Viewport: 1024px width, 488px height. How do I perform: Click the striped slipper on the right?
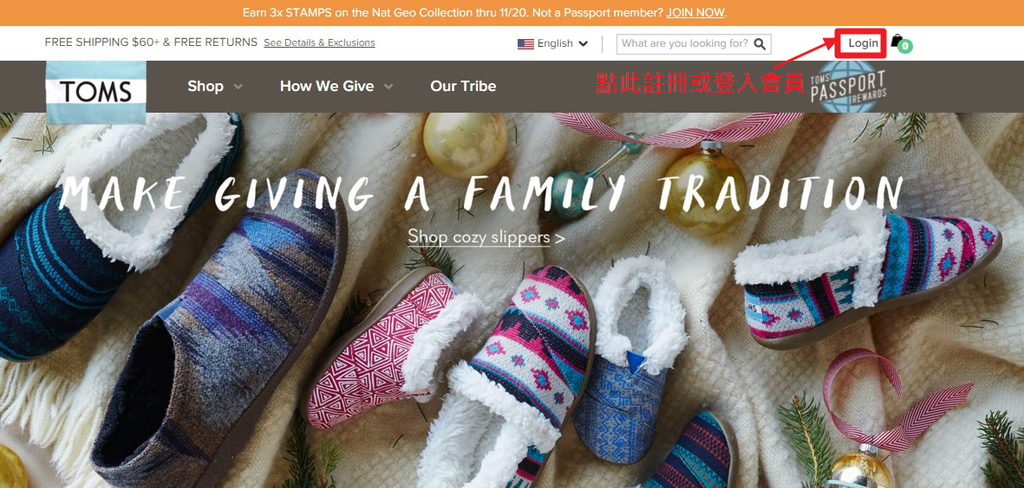[x=866, y=278]
